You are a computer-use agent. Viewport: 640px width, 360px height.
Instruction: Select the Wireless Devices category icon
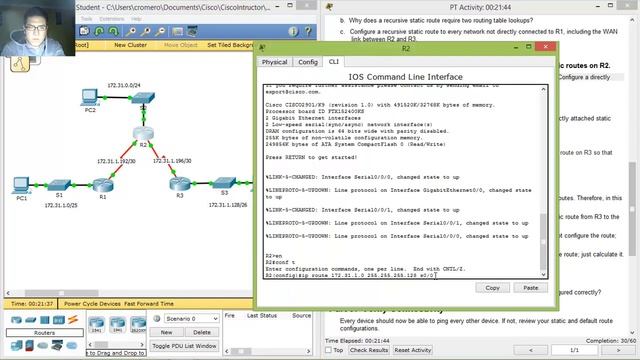point(59,320)
